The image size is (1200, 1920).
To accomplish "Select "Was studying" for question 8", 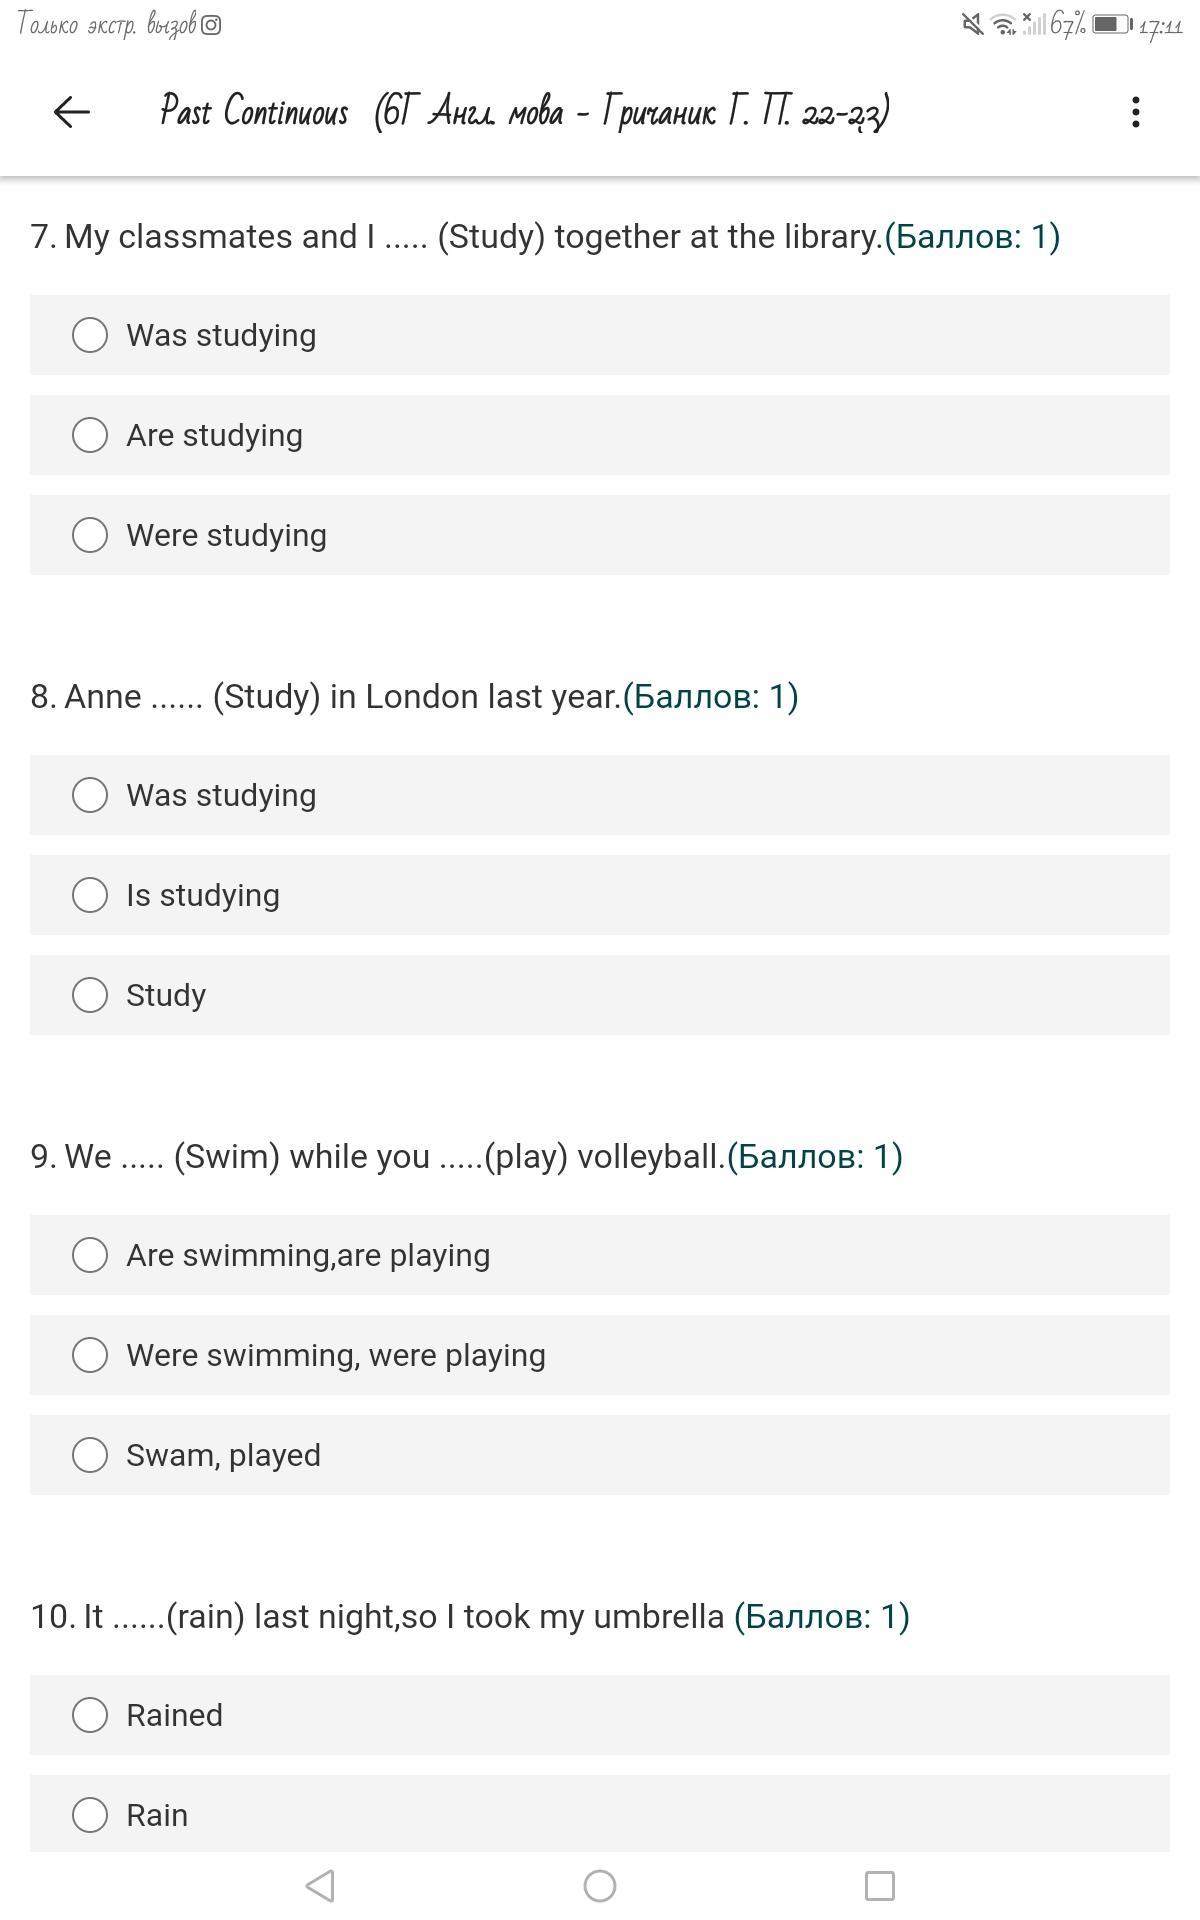I will 90,795.
